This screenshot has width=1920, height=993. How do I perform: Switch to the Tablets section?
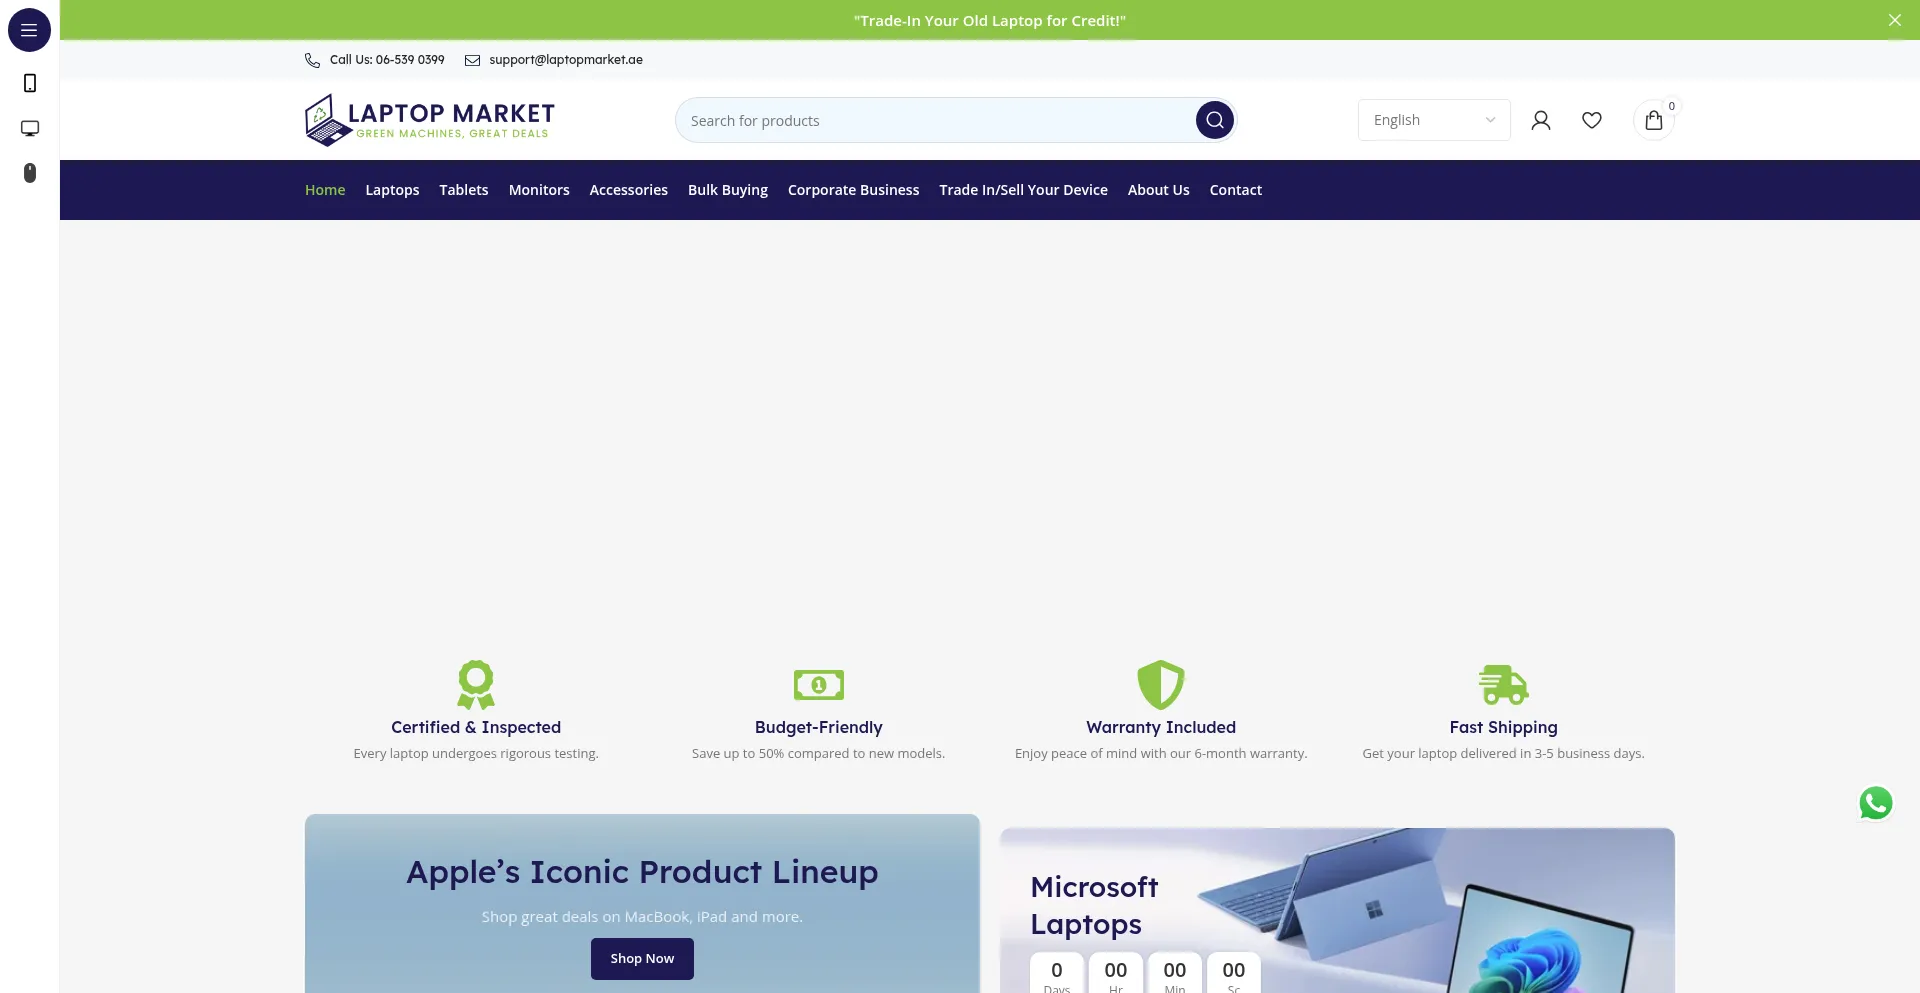(x=463, y=190)
